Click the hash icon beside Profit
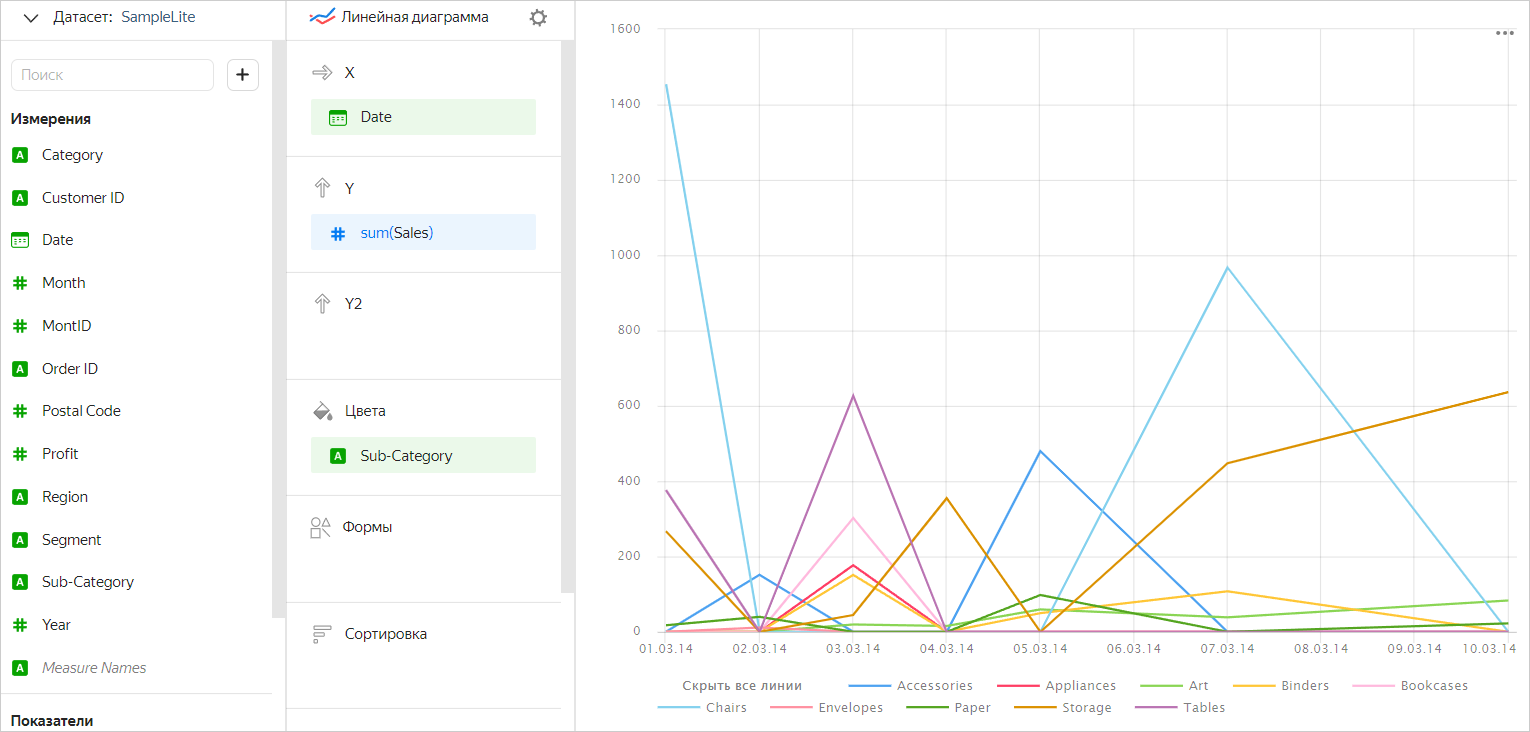 pyautogui.click(x=20, y=454)
